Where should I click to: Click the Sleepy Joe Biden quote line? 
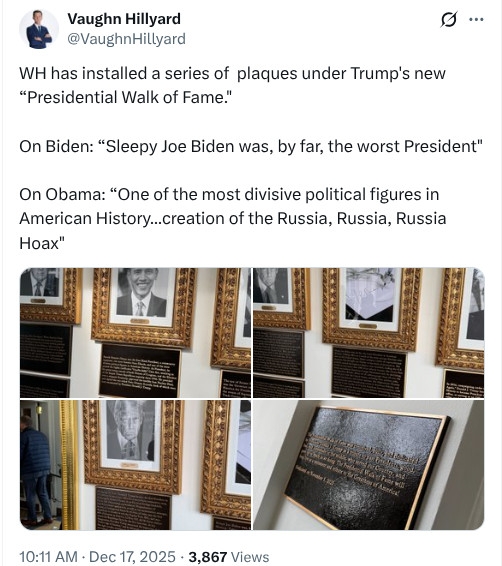pos(251,146)
